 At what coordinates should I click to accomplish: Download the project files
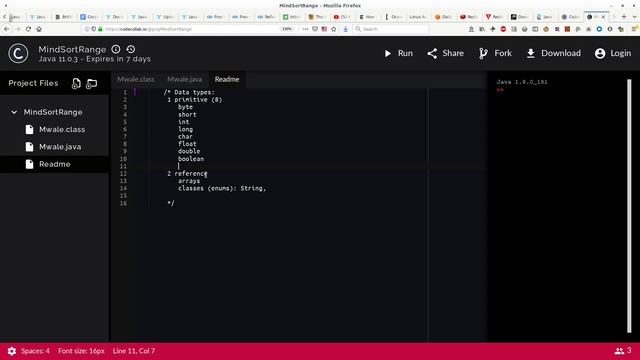(553, 53)
